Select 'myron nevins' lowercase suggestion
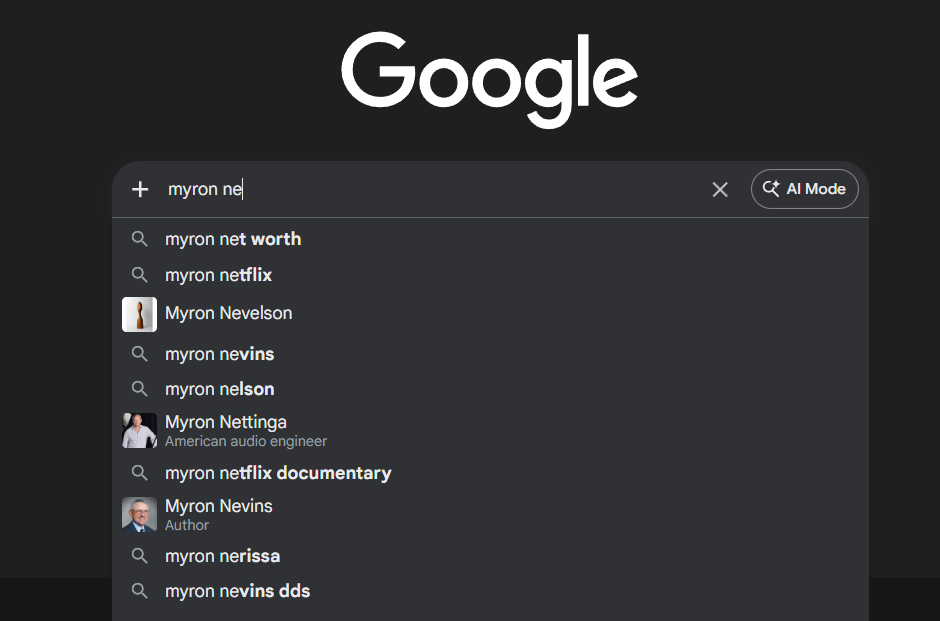 (x=490, y=354)
